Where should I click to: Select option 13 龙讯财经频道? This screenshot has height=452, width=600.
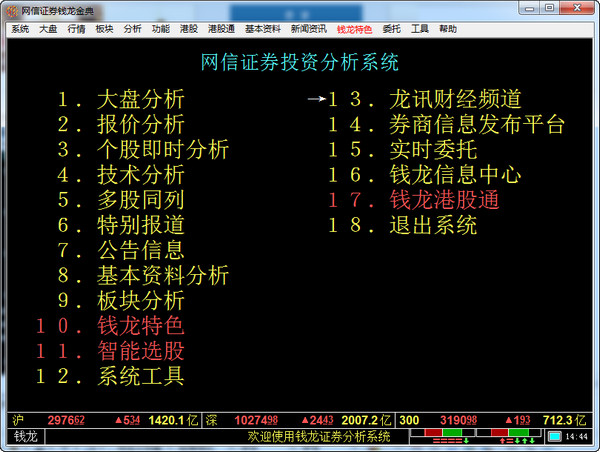point(425,99)
